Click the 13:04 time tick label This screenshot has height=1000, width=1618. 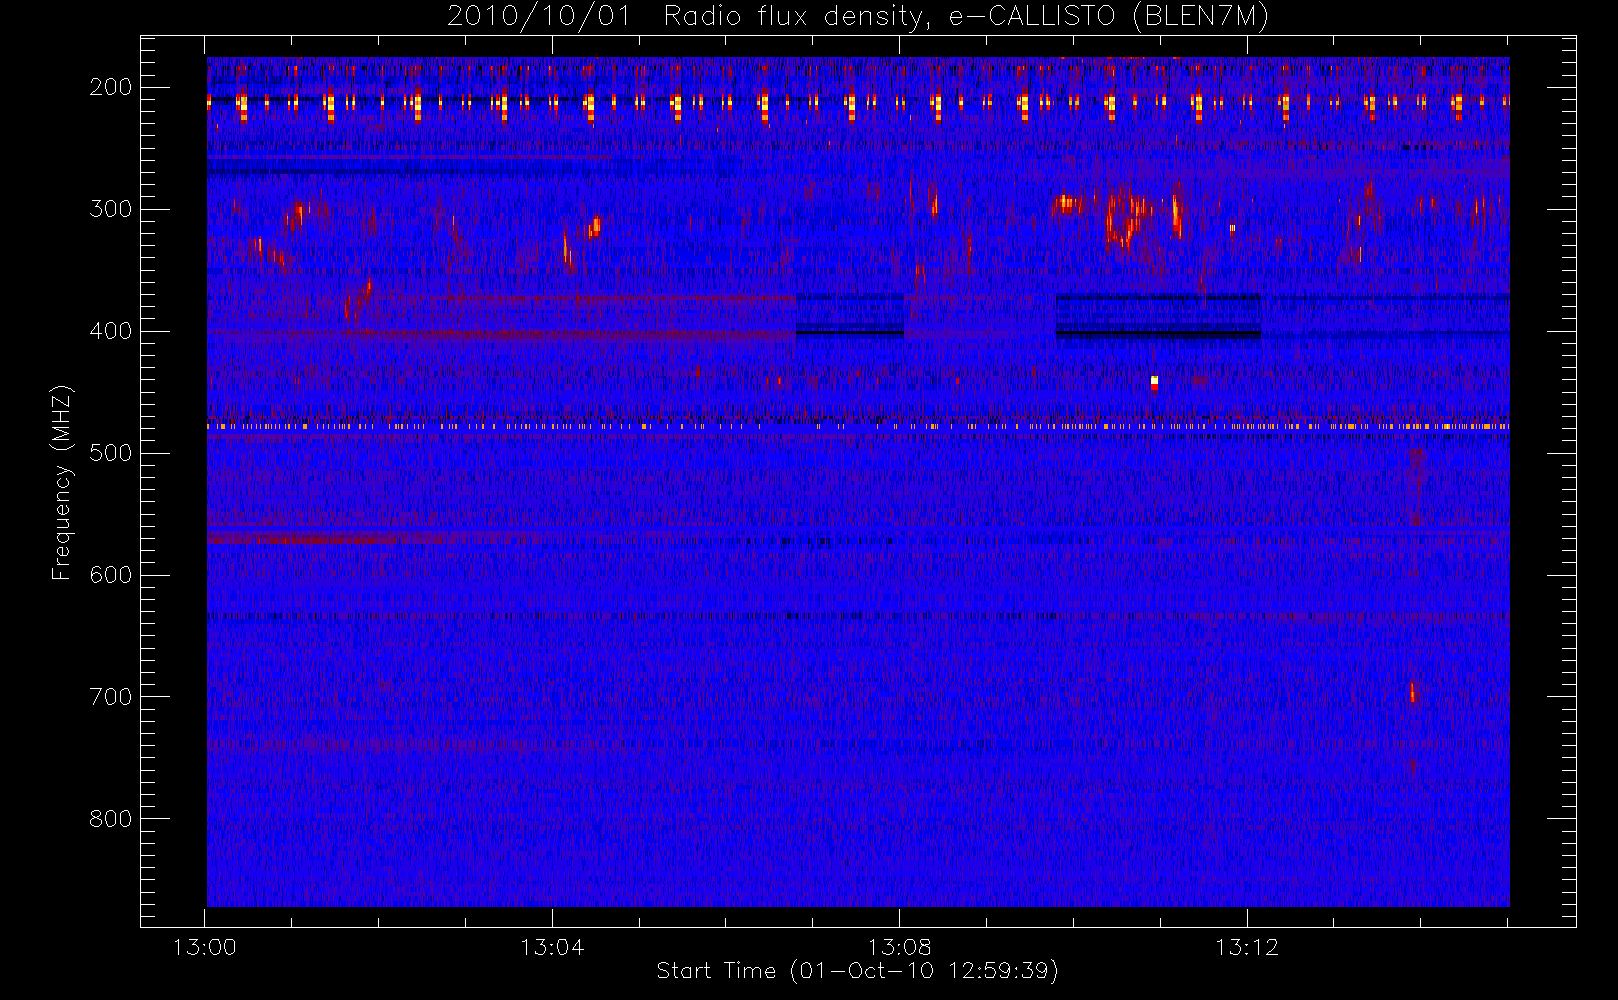pyautogui.click(x=552, y=947)
